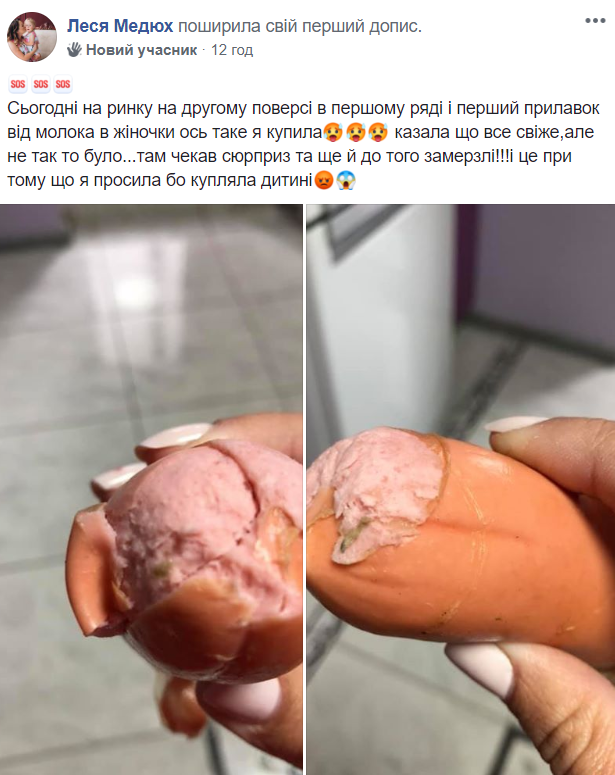Click the first SOS emoji
This screenshot has height=775, width=615.
tap(18, 84)
